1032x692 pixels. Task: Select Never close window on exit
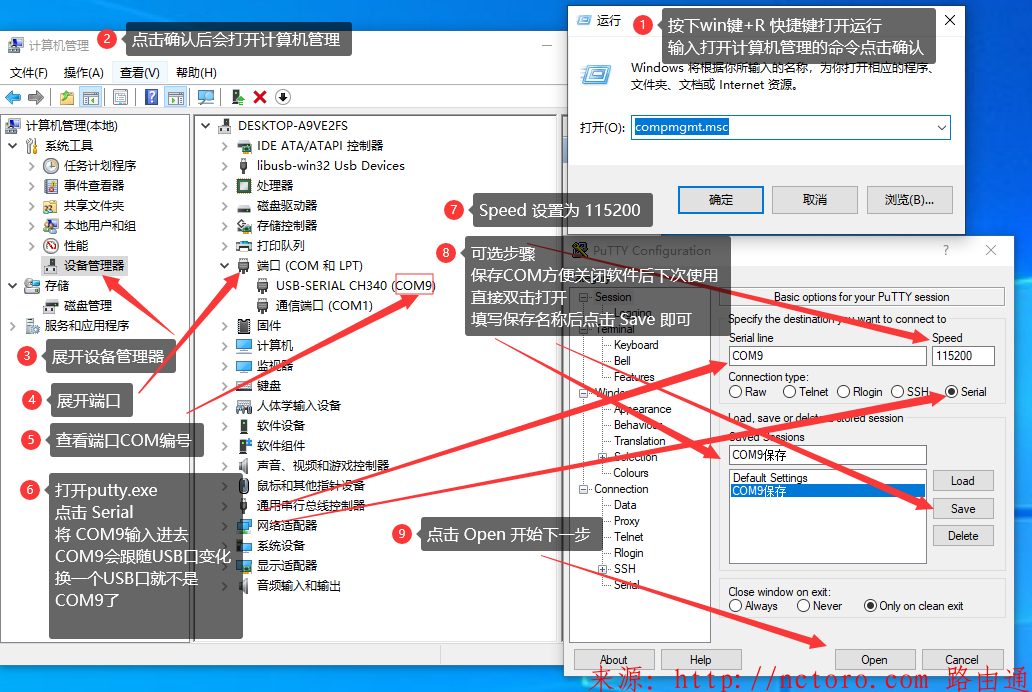[803, 606]
